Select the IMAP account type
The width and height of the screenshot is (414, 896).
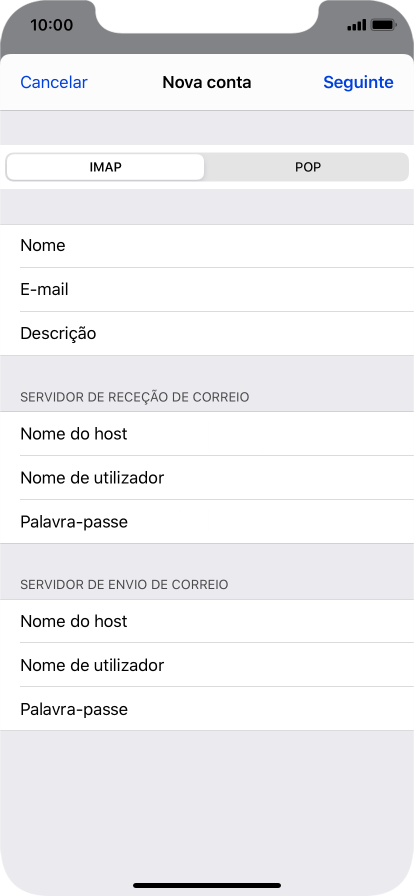(x=105, y=167)
